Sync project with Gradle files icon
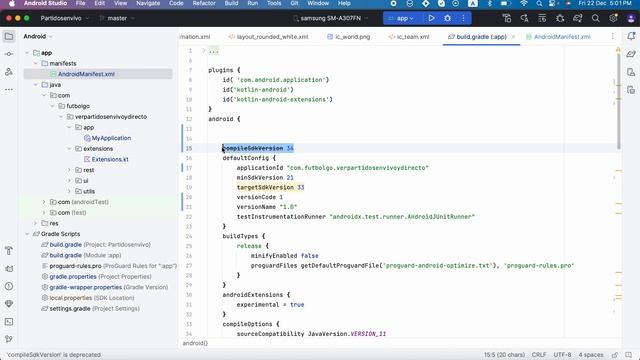The height and width of the screenshot is (360, 640). click(578, 18)
